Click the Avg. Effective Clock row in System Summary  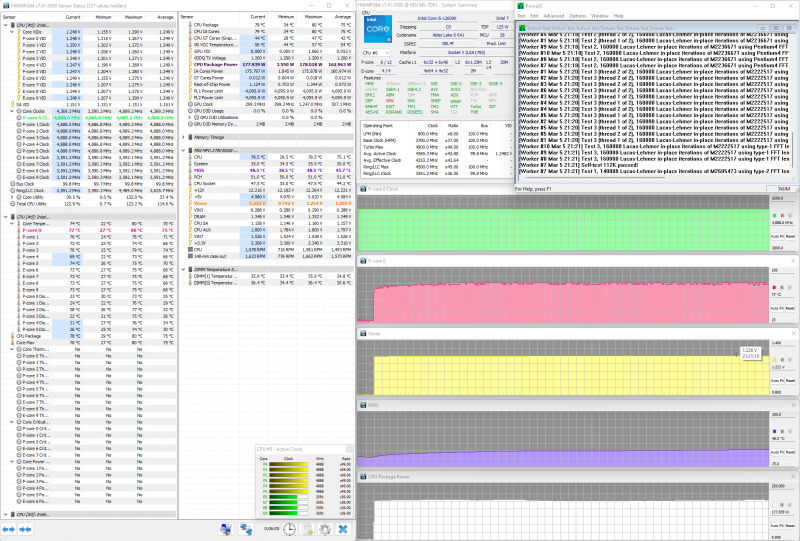click(437, 160)
